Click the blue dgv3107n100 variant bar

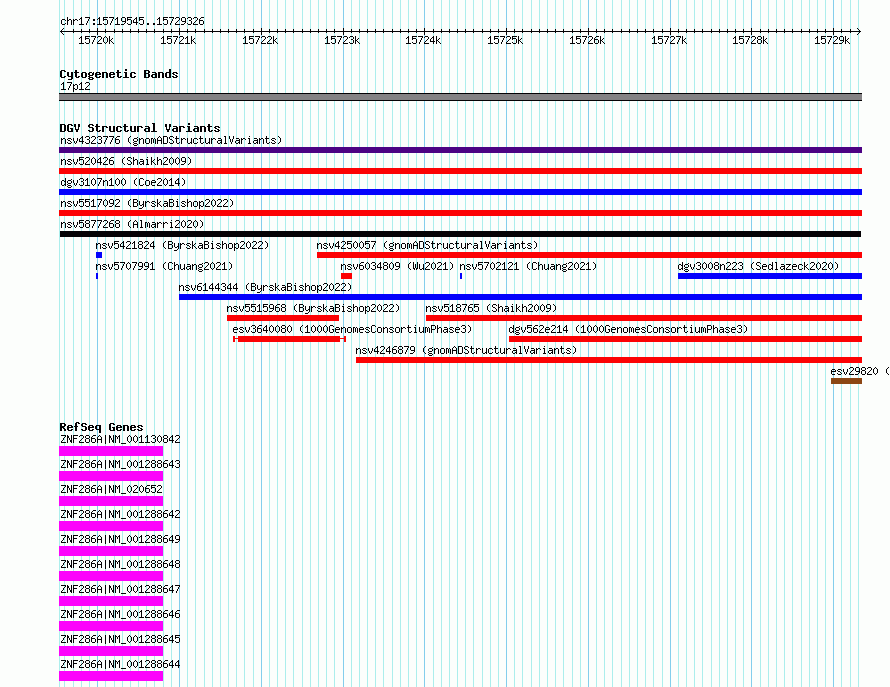pos(460,192)
